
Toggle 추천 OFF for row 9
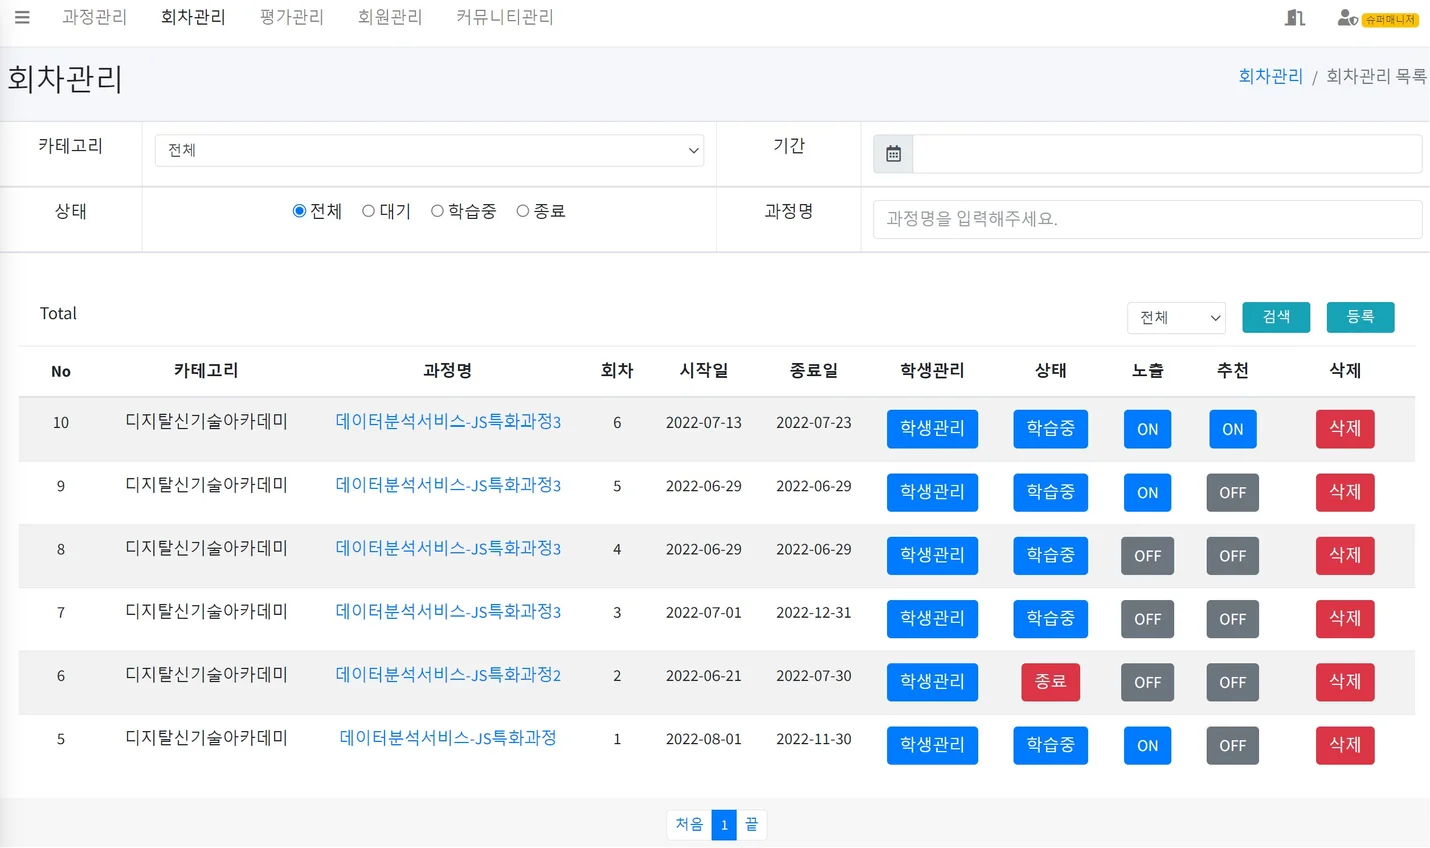(x=1232, y=492)
